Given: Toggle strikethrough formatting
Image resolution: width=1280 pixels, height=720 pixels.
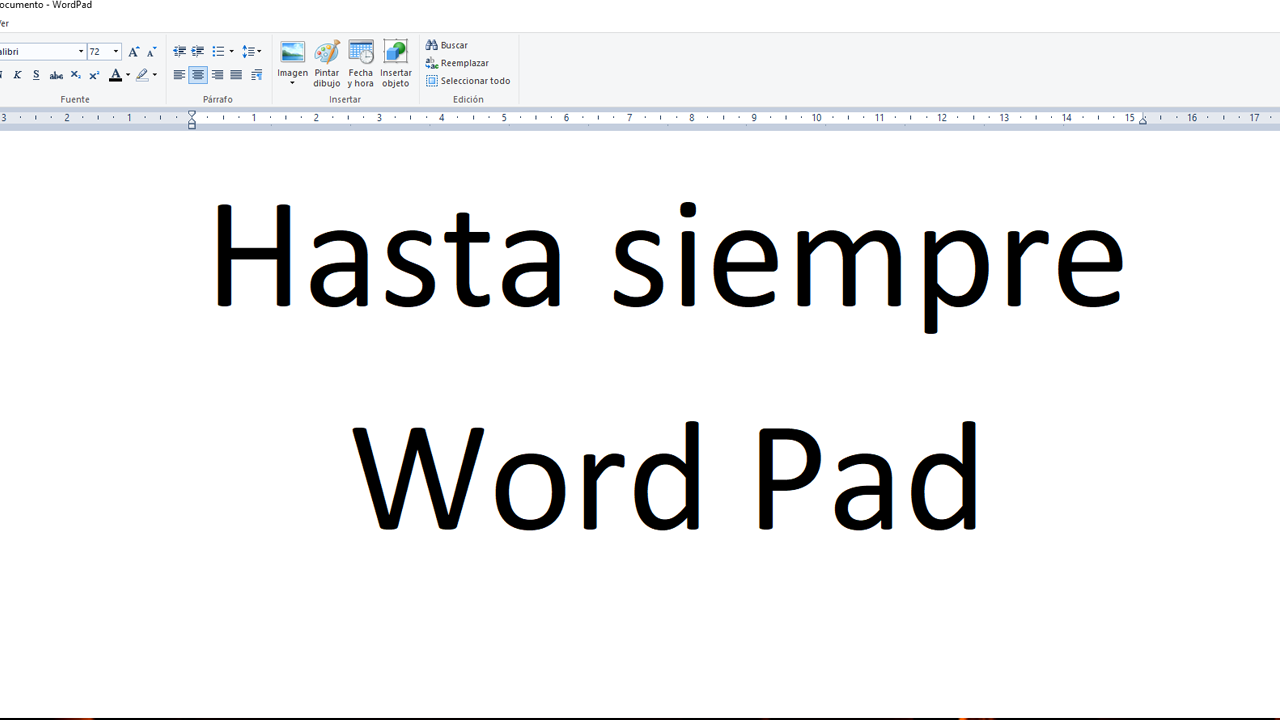Looking at the screenshot, I should pyautogui.click(x=56, y=75).
